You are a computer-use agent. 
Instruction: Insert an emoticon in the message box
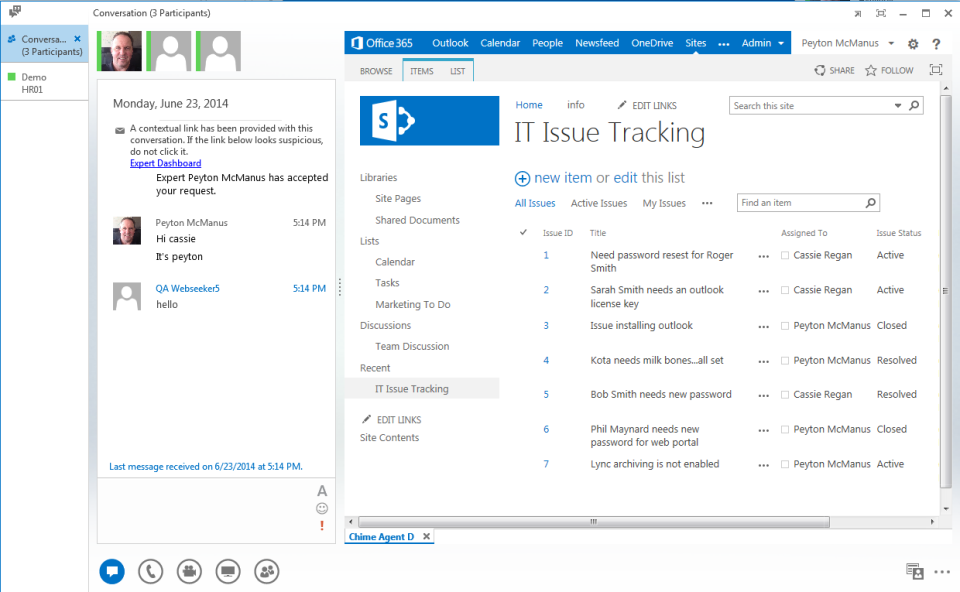[x=321, y=508]
